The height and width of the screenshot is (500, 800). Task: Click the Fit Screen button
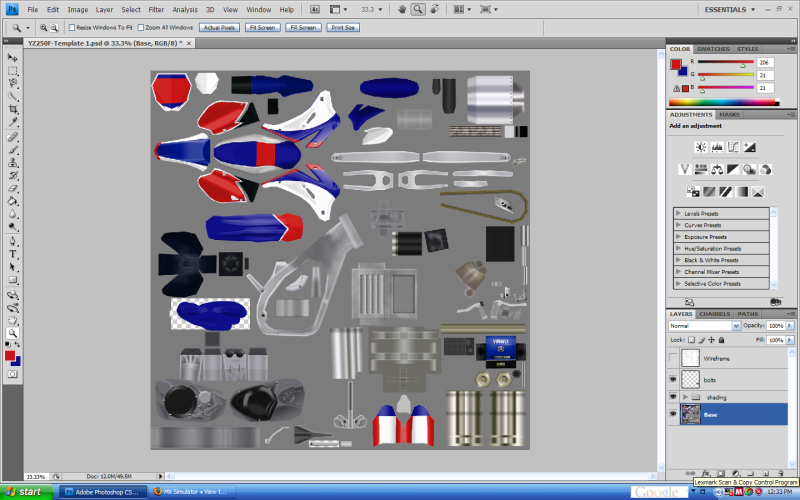262,28
